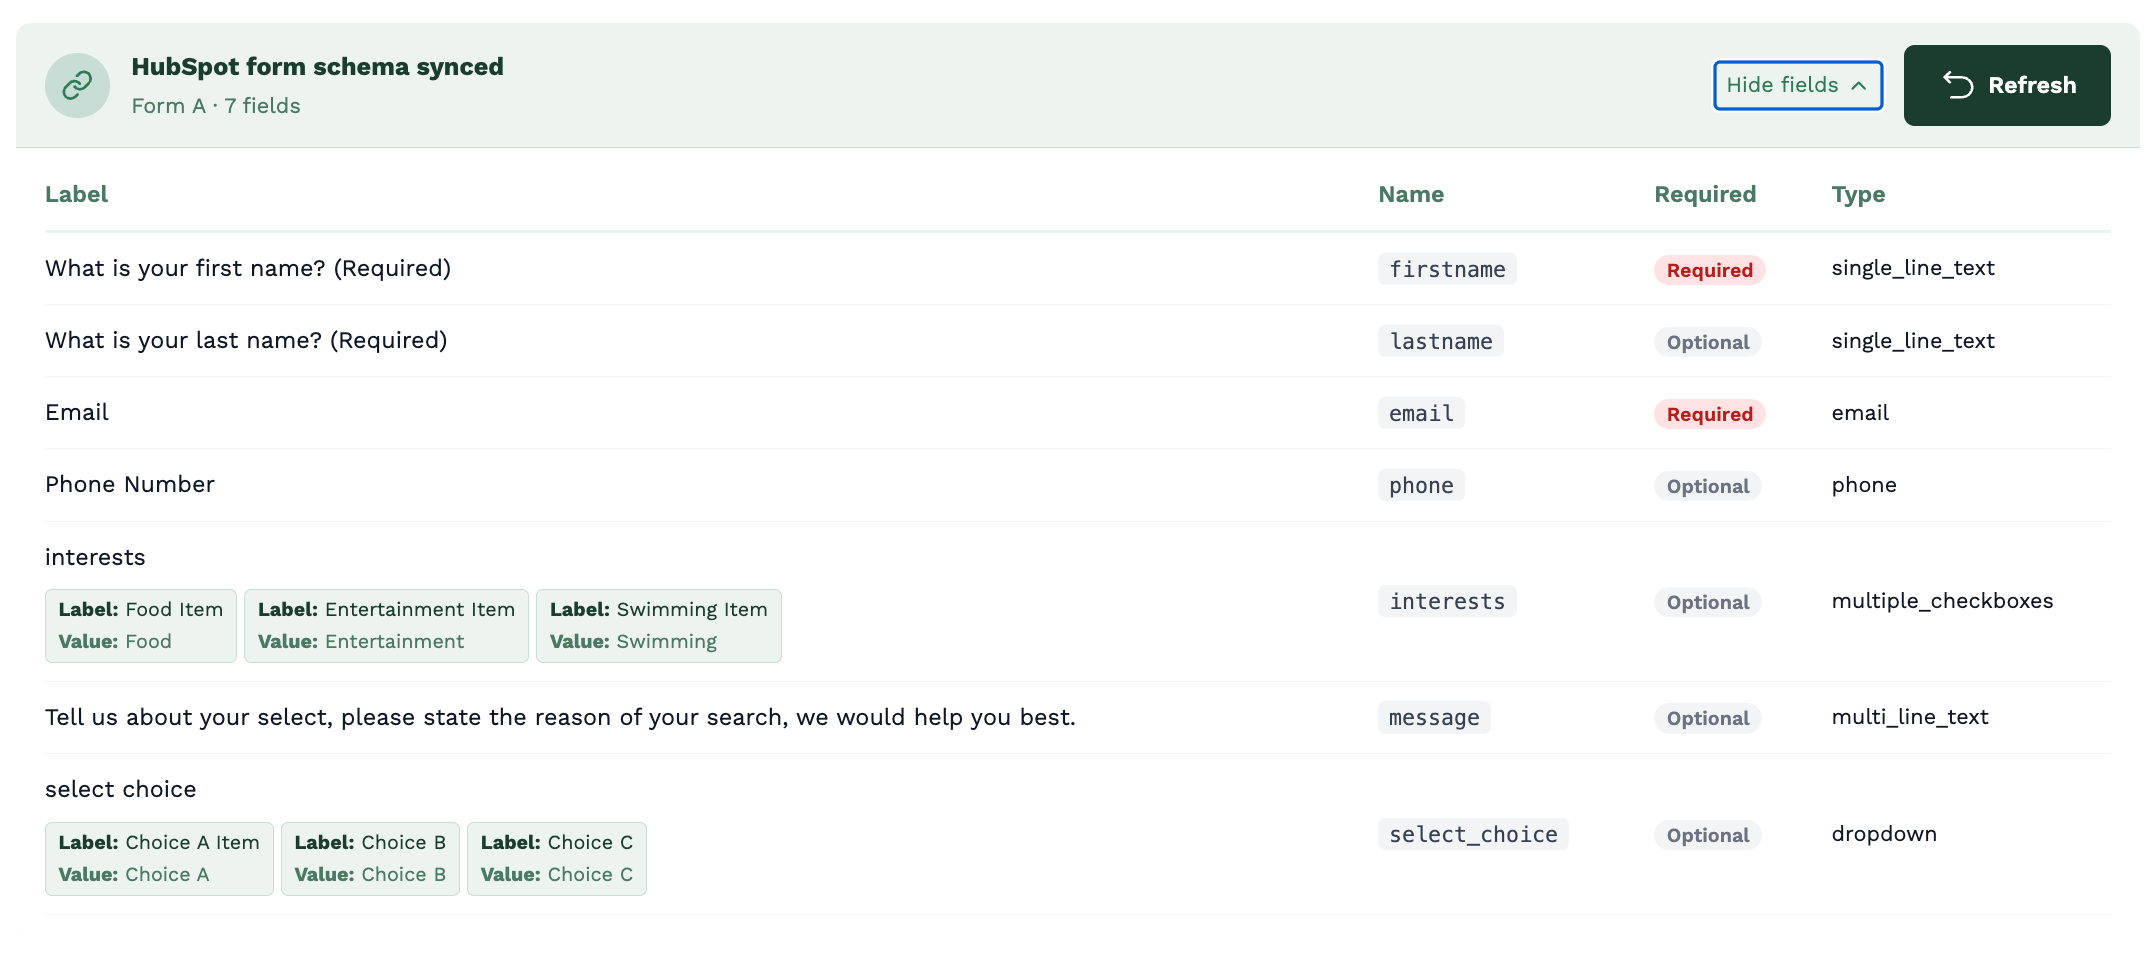The width and height of the screenshot is (2156, 960).
Task: Select the Required column header
Action: tap(1704, 194)
